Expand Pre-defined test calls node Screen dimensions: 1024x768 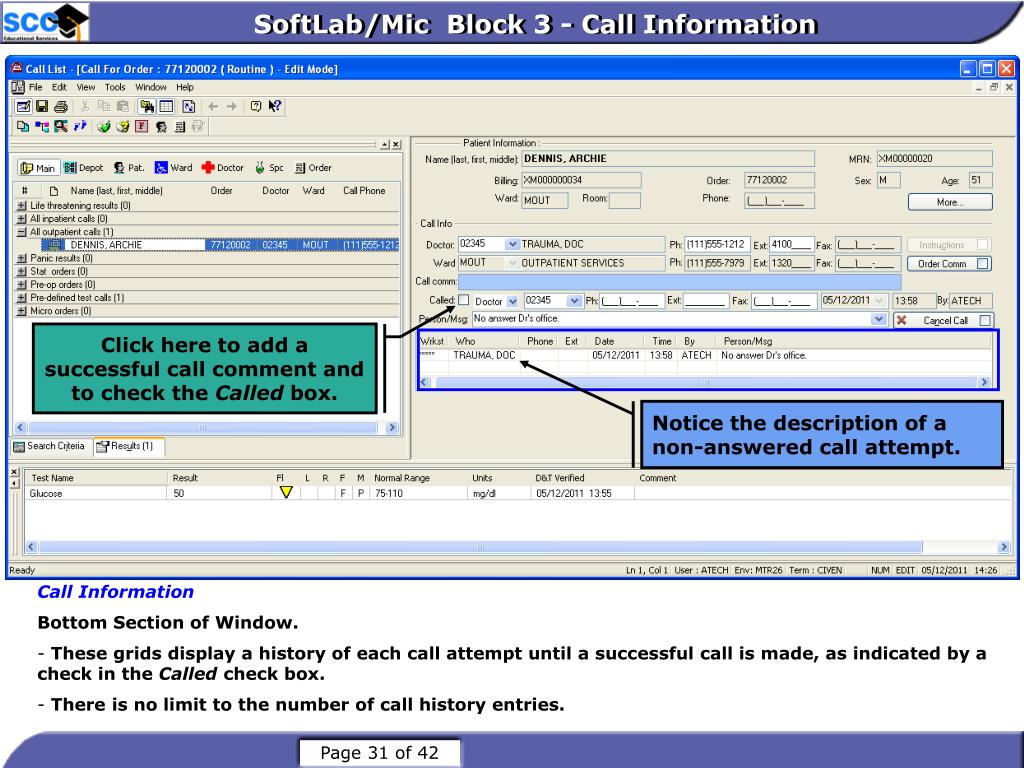pyautogui.click(x=22, y=297)
